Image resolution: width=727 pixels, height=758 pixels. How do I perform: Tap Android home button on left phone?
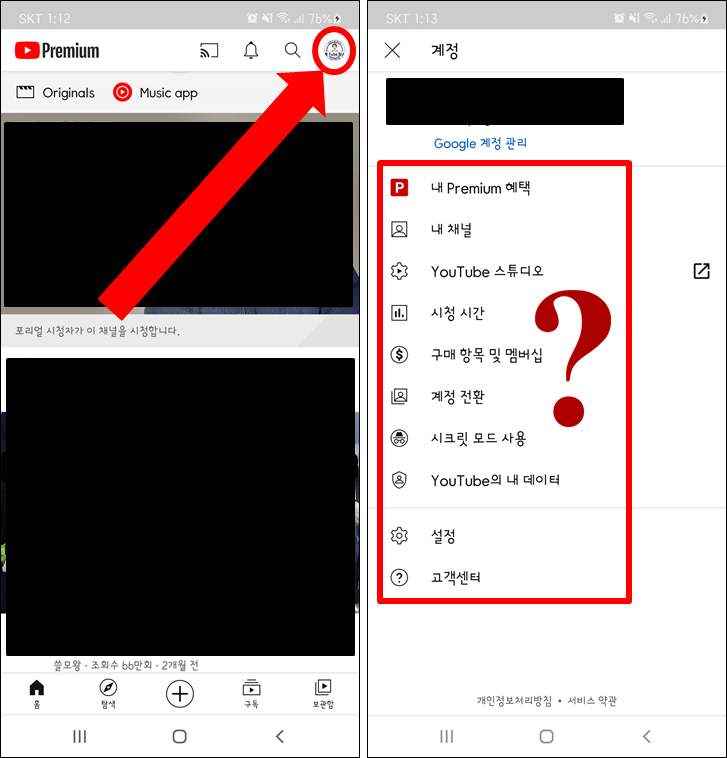click(179, 737)
